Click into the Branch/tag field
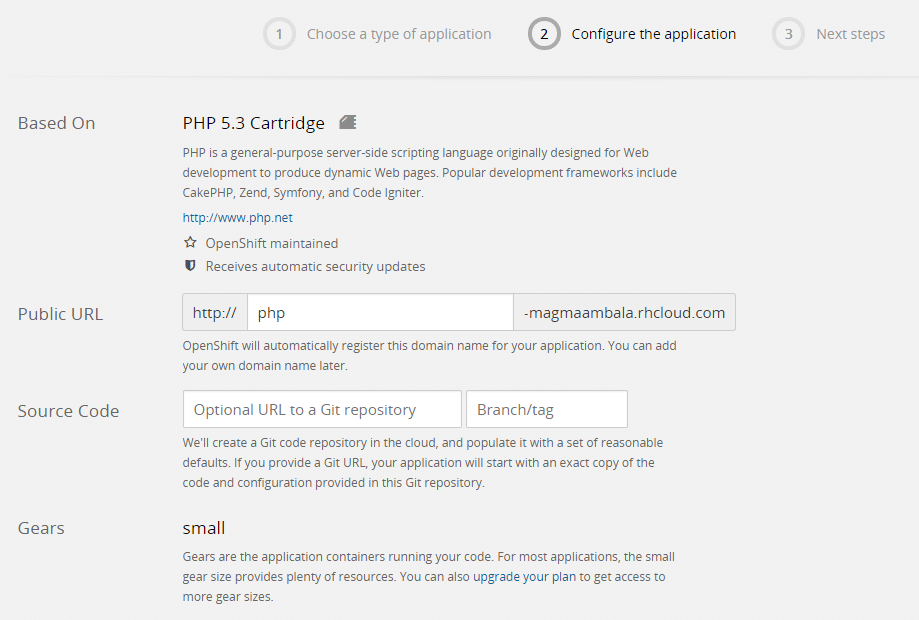919x620 pixels. tap(546, 409)
